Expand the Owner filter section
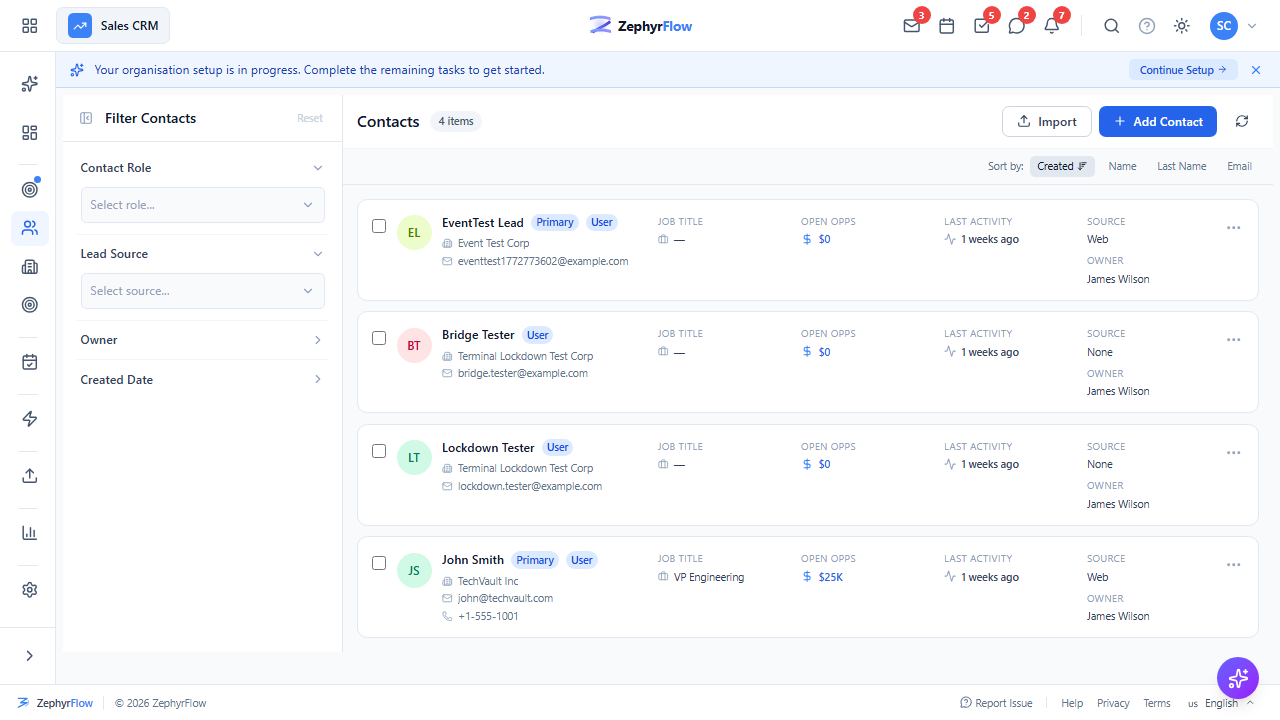The width and height of the screenshot is (1280, 720). click(x=202, y=340)
